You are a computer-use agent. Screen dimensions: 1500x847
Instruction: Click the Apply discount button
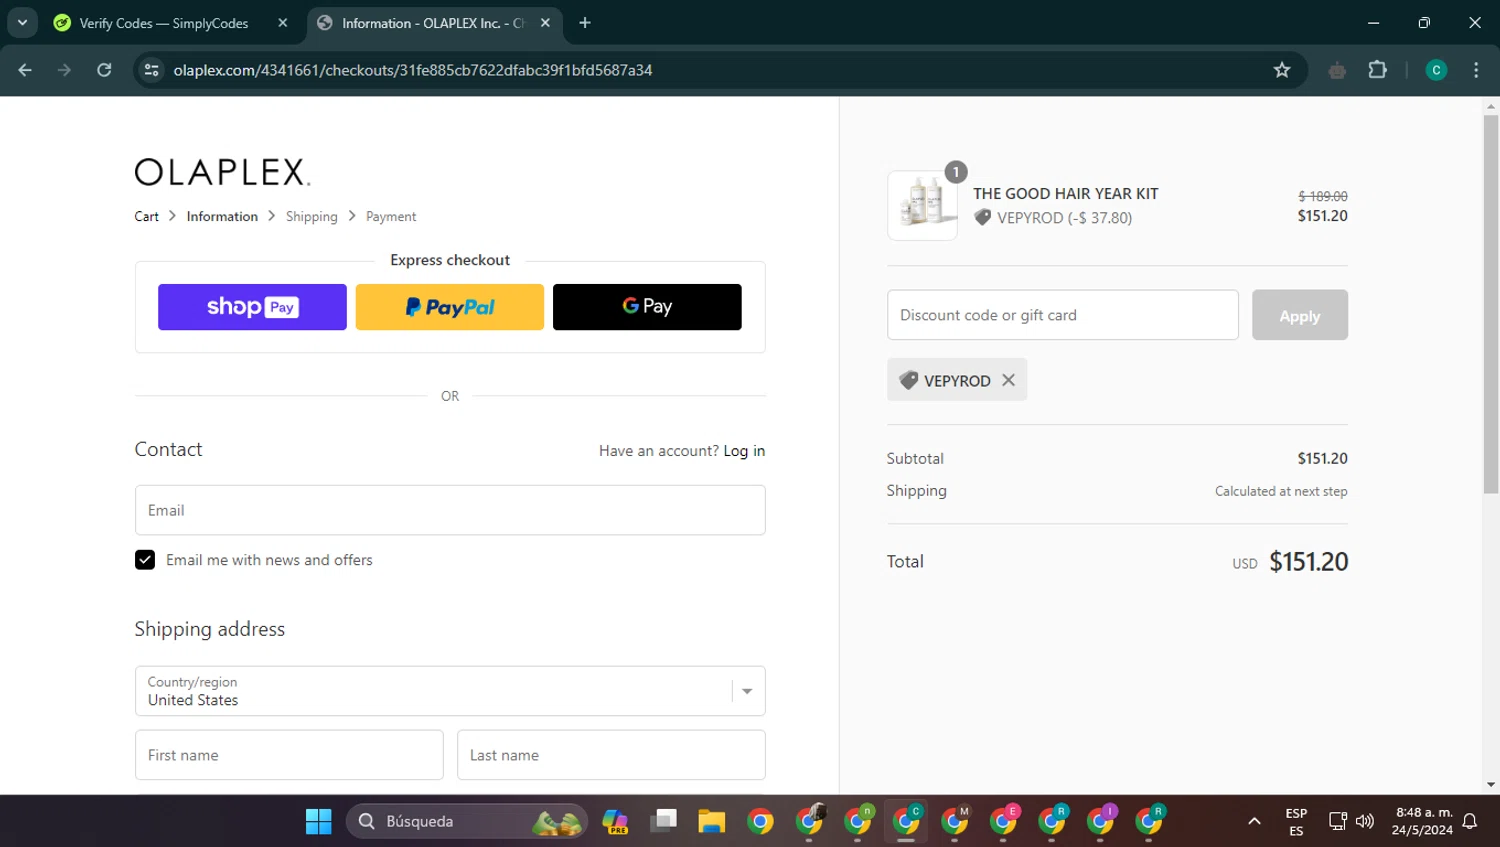1300,315
